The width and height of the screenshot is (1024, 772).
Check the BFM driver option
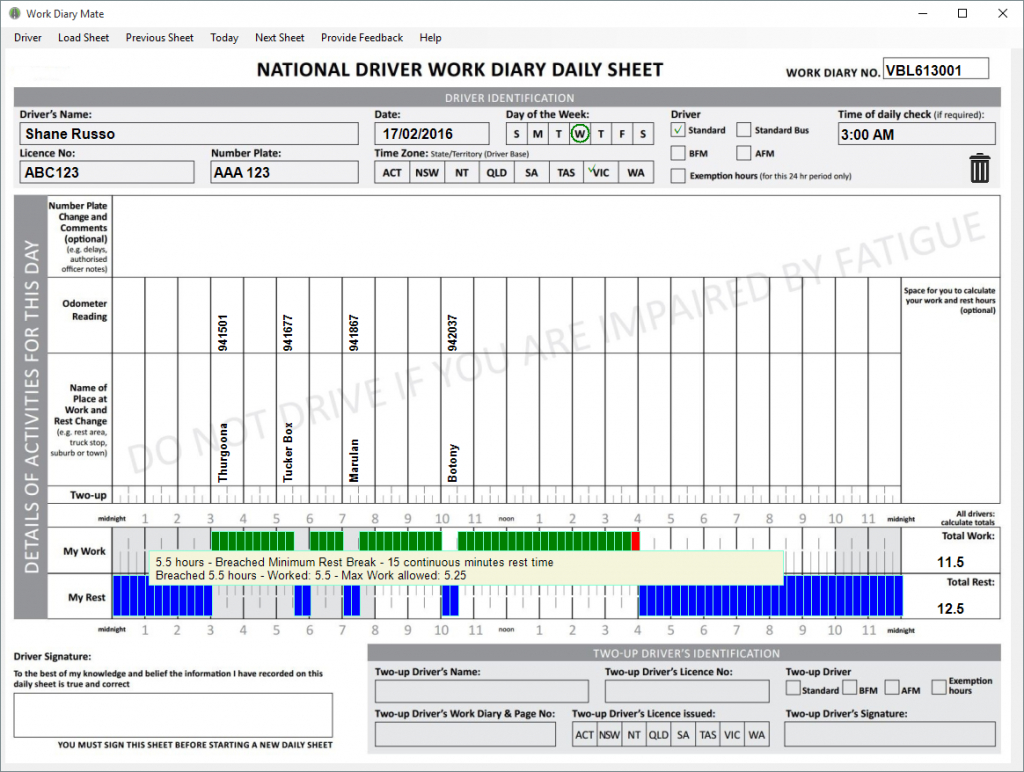point(678,153)
